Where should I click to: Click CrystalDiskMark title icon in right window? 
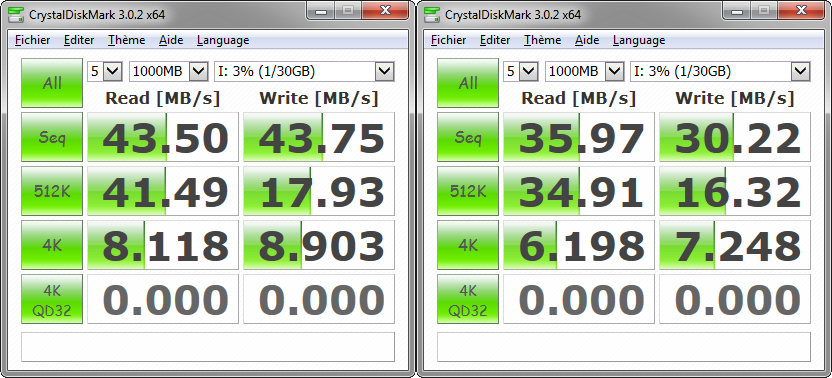433,14
